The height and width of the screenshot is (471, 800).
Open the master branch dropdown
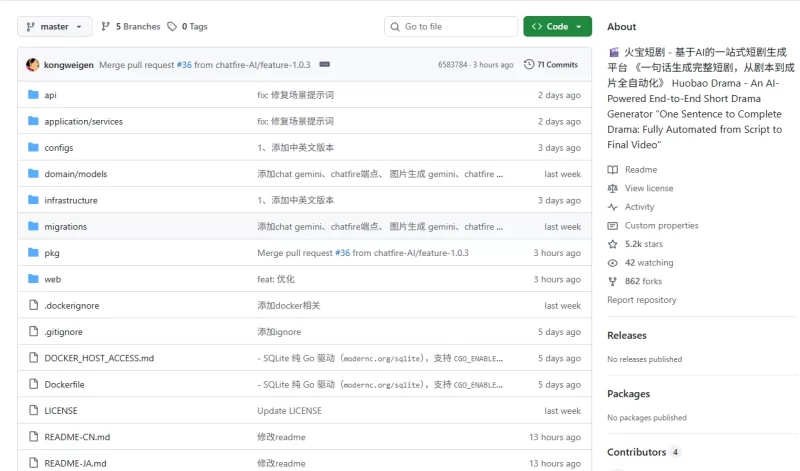[55, 27]
